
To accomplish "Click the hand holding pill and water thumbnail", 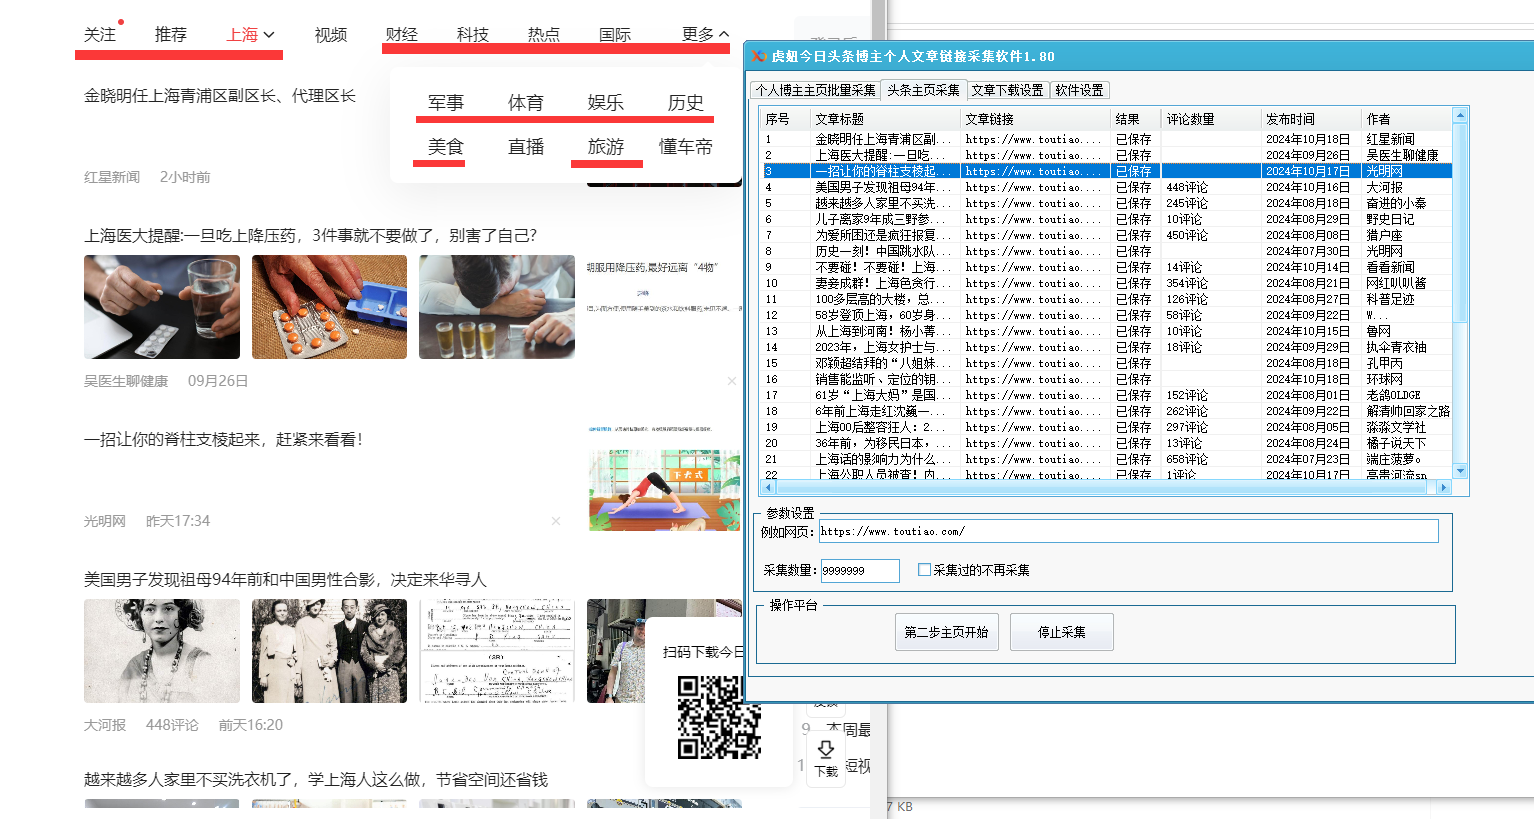I will (162, 307).
